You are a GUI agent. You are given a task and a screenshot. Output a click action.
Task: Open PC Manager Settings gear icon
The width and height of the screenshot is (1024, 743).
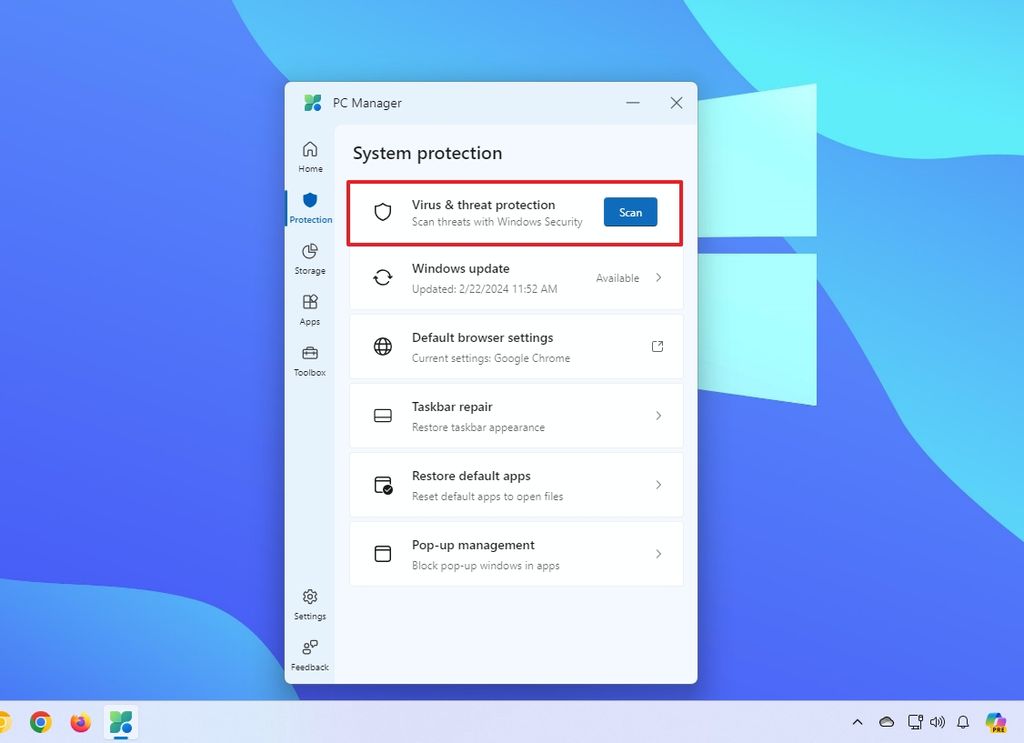pyautogui.click(x=310, y=601)
